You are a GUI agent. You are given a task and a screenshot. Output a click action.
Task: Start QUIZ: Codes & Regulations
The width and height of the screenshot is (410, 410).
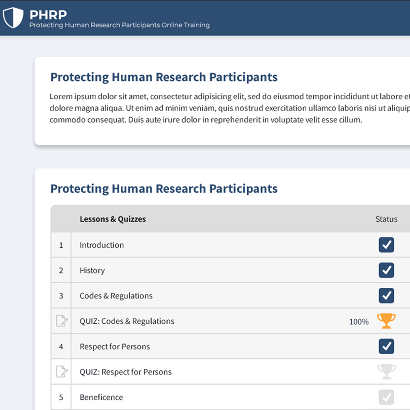pos(127,321)
